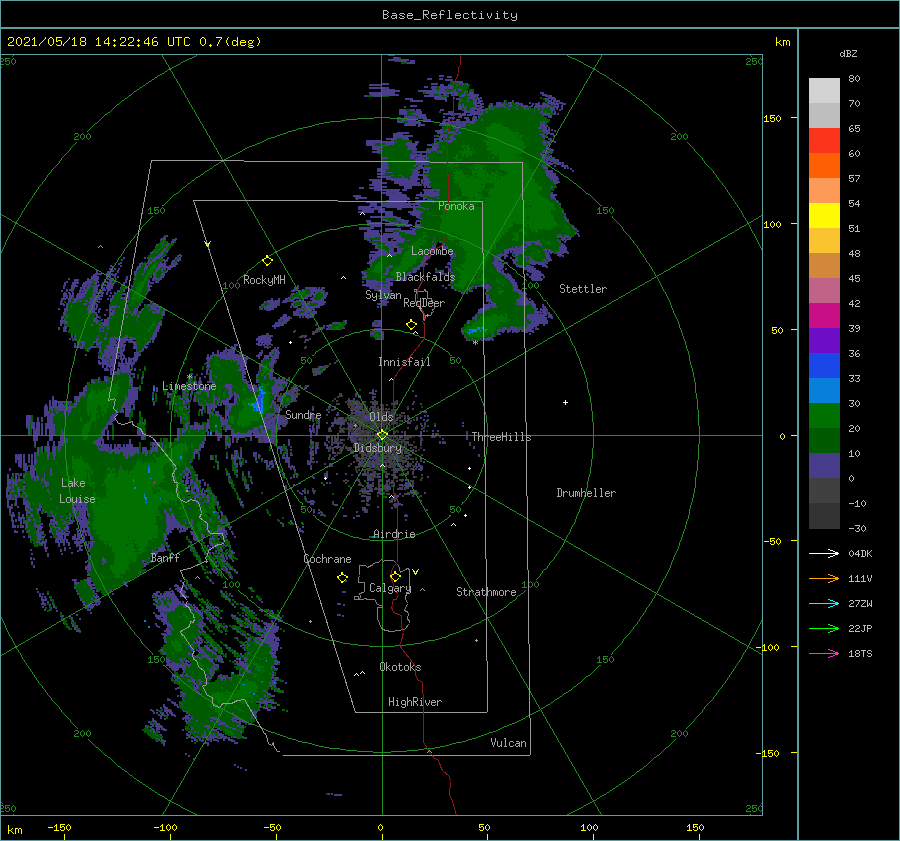The image size is (900, 841).
Task: Click the Airdrie label
Action: (x=394, y=534)
